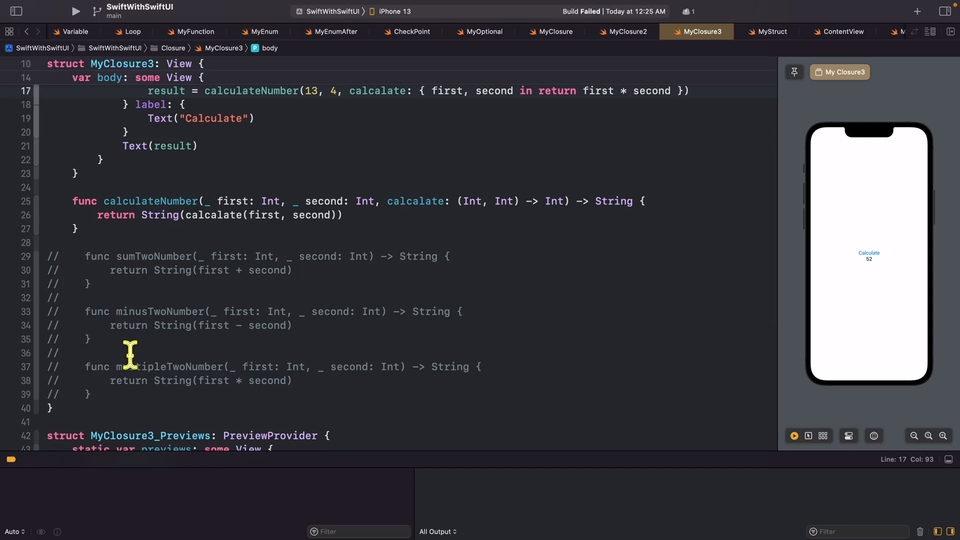This screenshot has width=960, height=540.
Task: Switch to the MyFunction tab
Action: 191,31
